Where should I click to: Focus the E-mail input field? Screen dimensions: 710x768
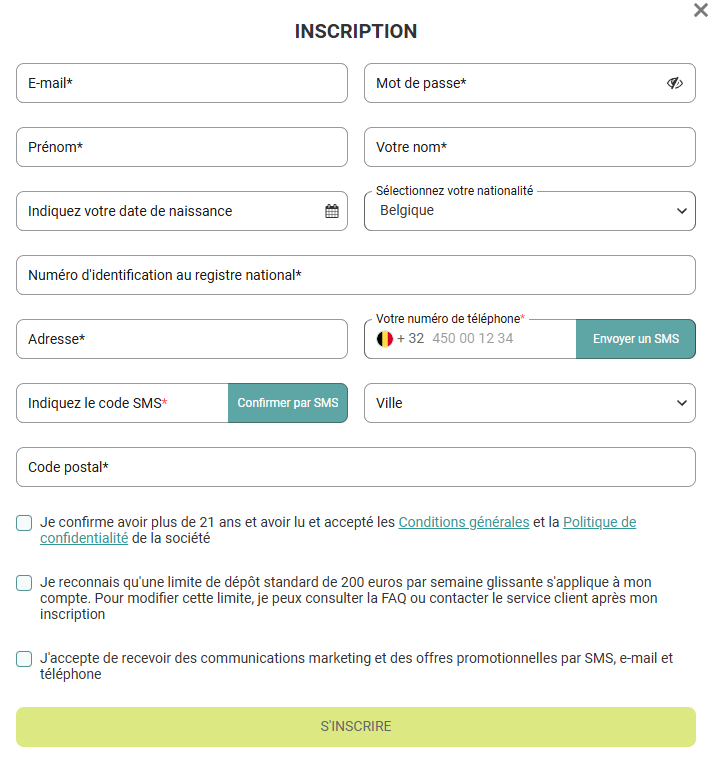tap(182, 83)
